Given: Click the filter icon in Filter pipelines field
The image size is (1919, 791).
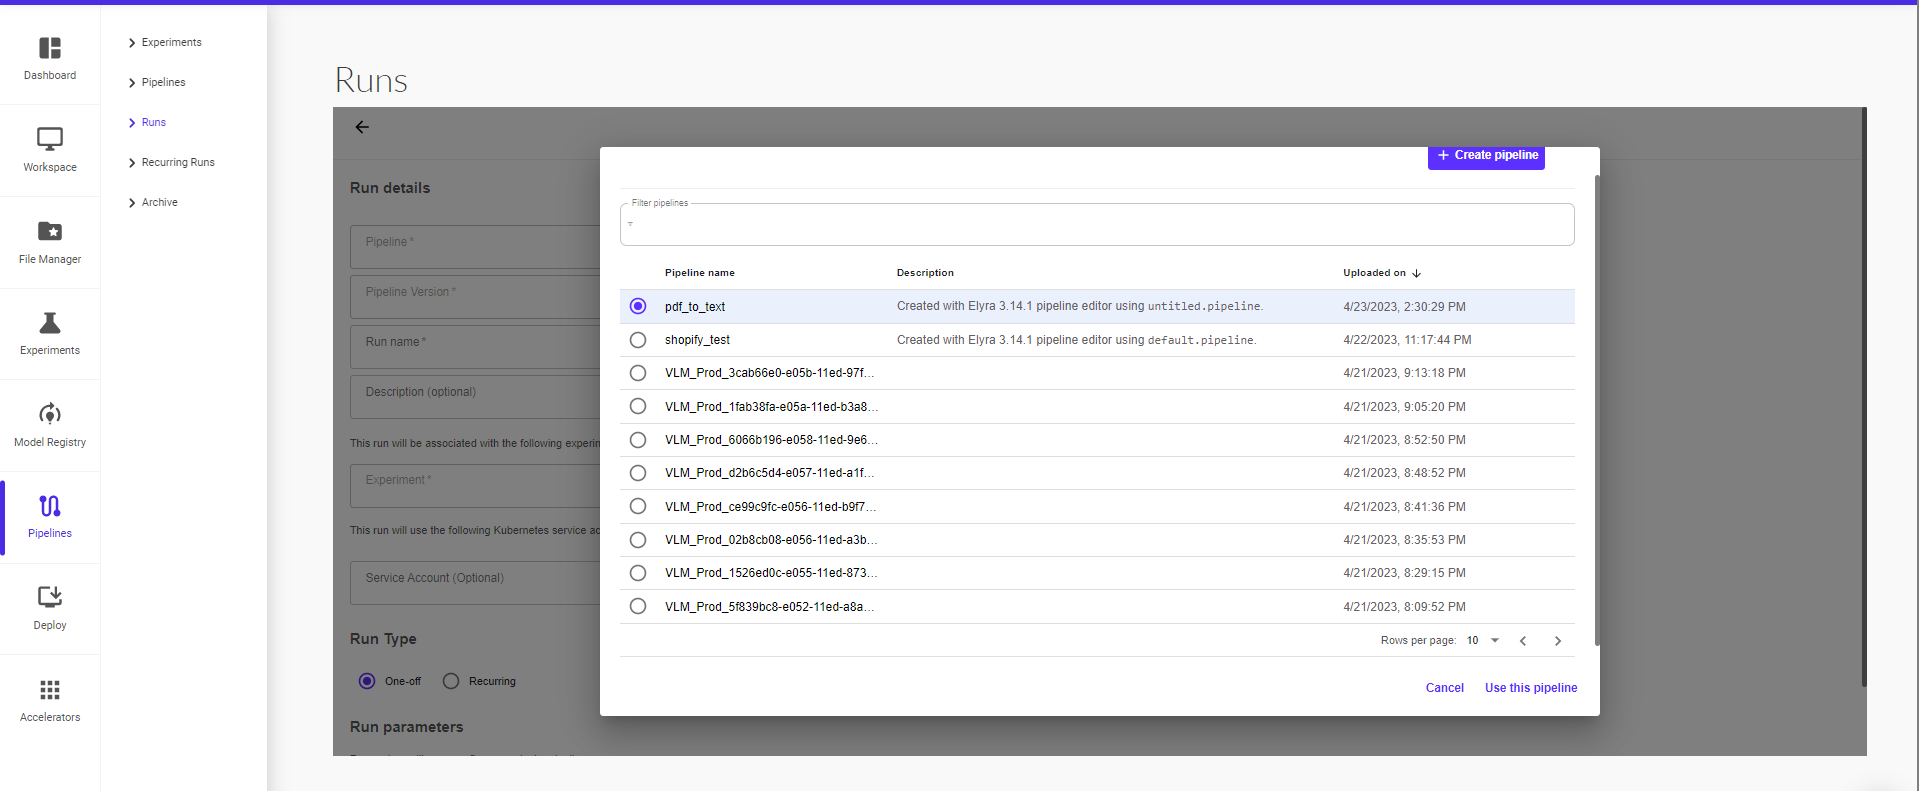Looking at the screenshot, I should click(630, 224).
